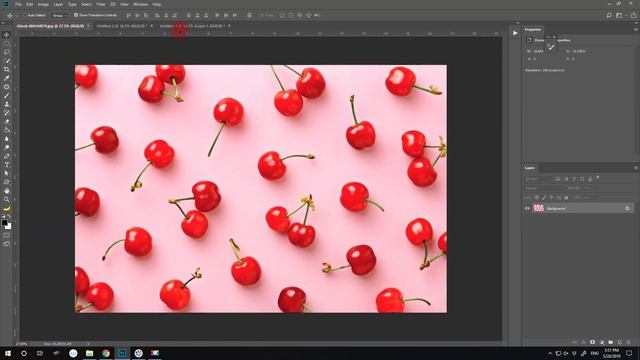Open the Image menu

pyautogui.click(x=43, y=4)
